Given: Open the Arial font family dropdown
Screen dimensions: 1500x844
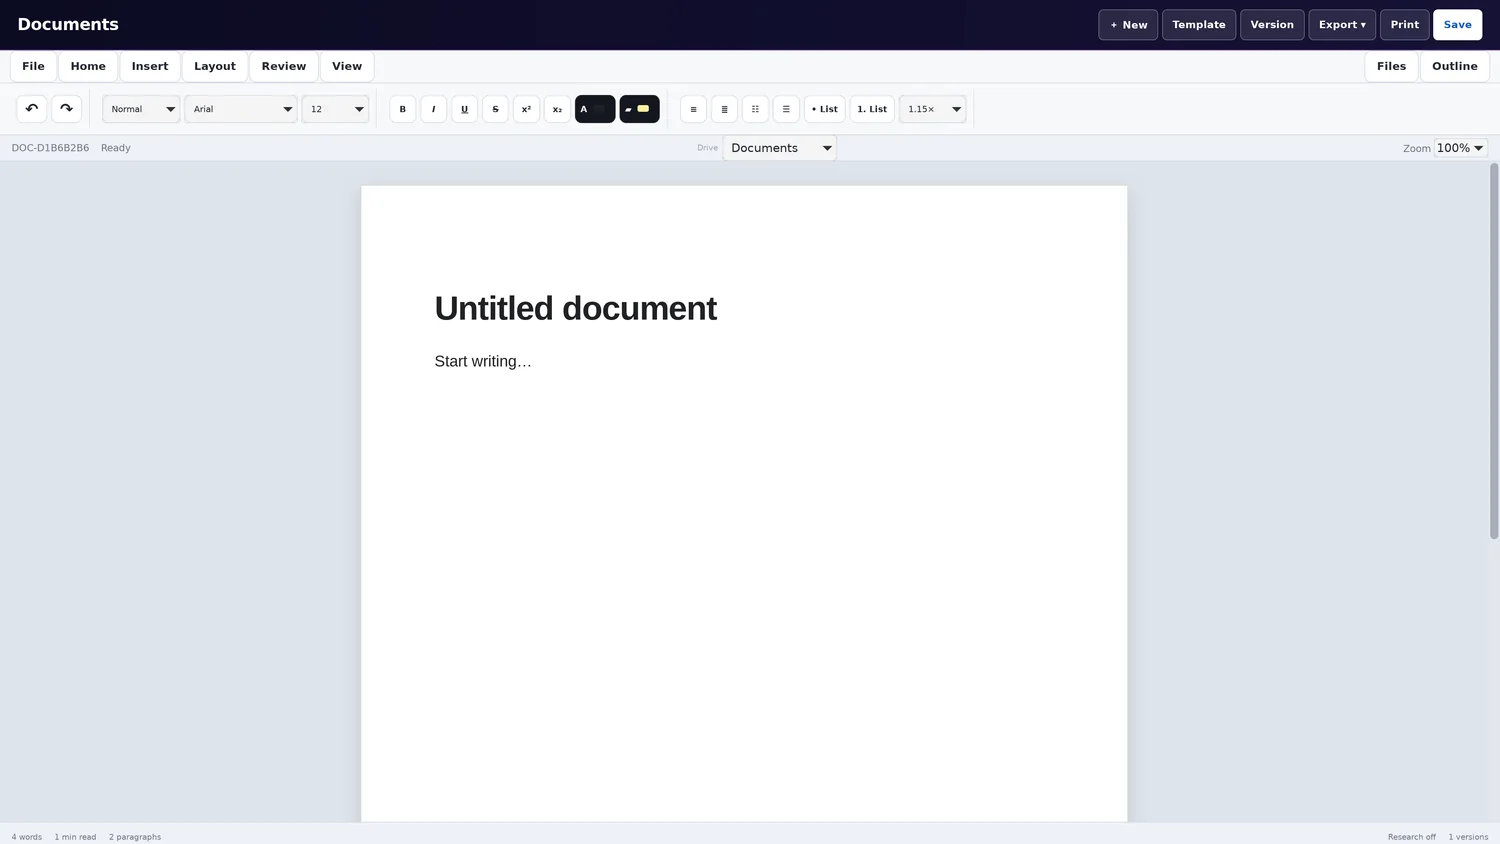Looking at the screenshot, I should click(x=240, y=109).
